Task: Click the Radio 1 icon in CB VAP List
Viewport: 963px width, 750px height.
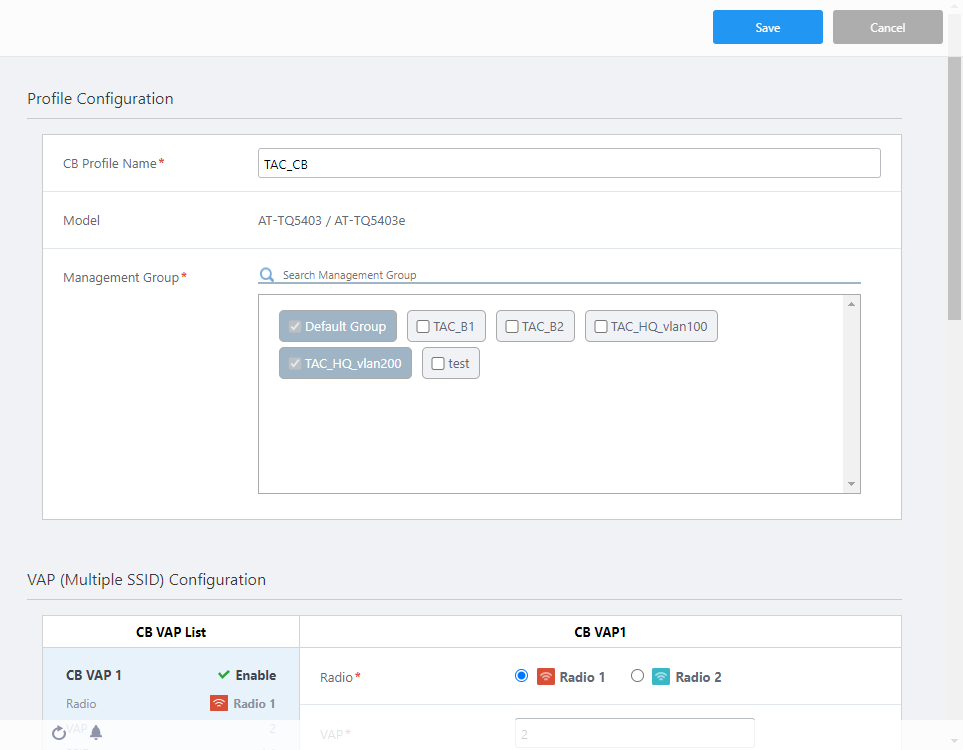Action: 219,703
